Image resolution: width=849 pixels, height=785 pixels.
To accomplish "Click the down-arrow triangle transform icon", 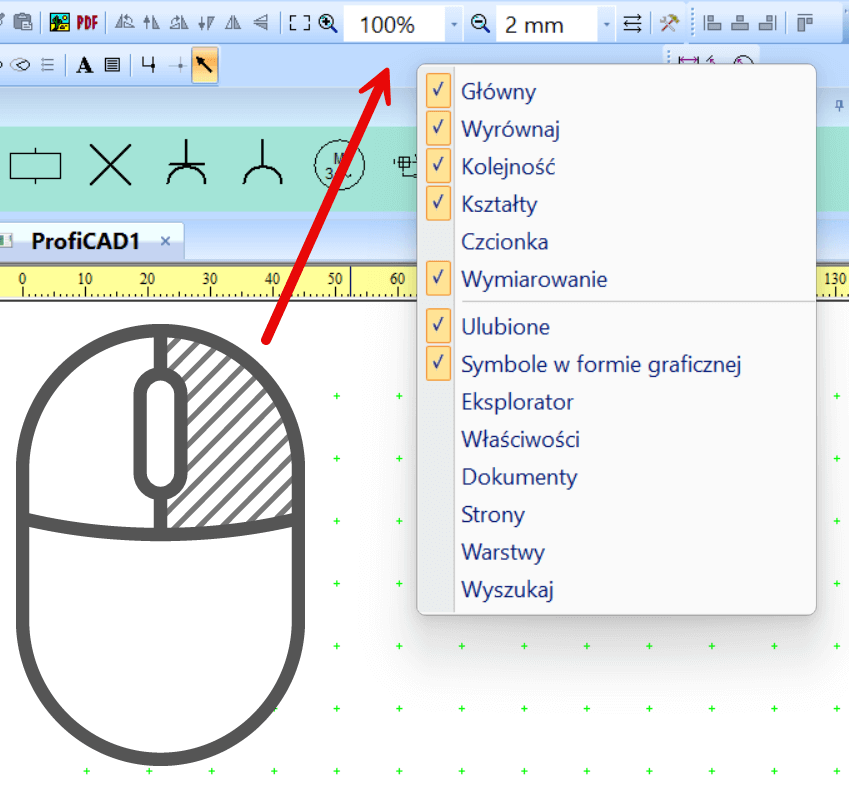I will pos(206,23).
